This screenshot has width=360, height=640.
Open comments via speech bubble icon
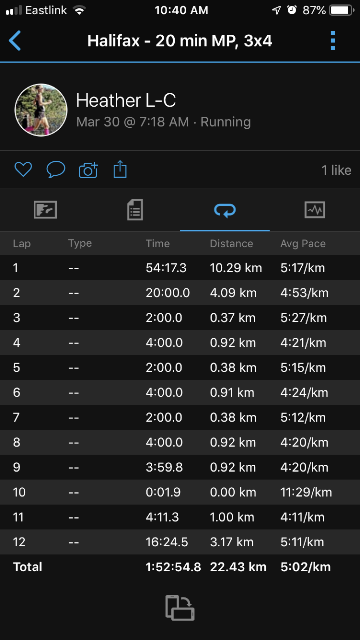click(56, 169)
